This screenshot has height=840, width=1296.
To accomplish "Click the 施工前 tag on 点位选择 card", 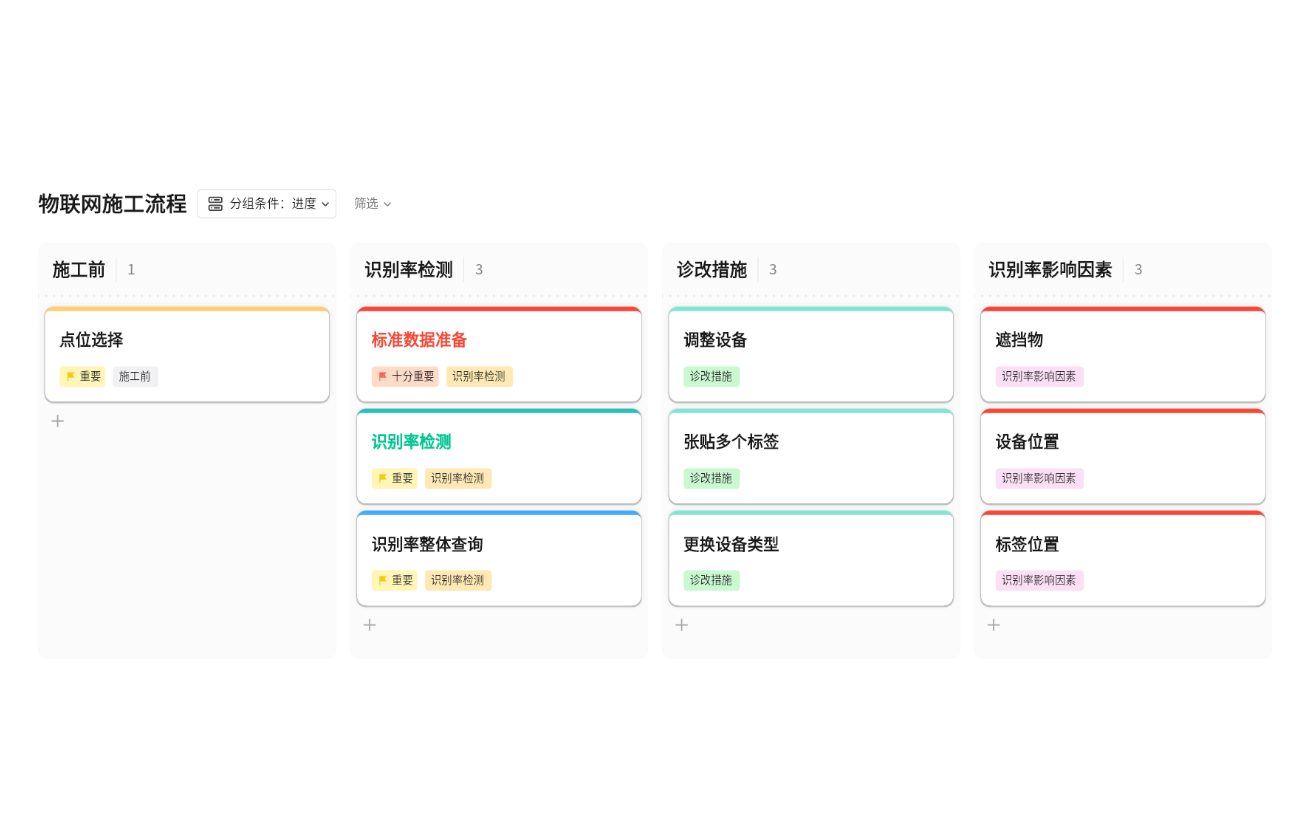I will (134, 377).
